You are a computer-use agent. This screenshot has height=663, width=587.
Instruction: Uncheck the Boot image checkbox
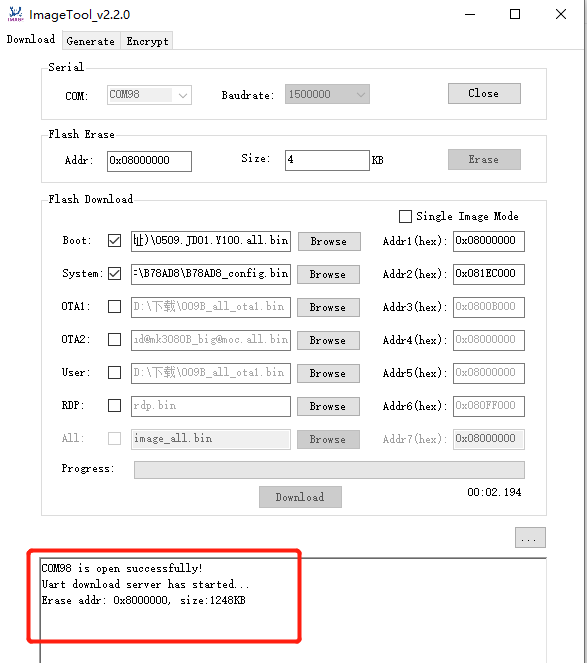click(x=114, y=241)
